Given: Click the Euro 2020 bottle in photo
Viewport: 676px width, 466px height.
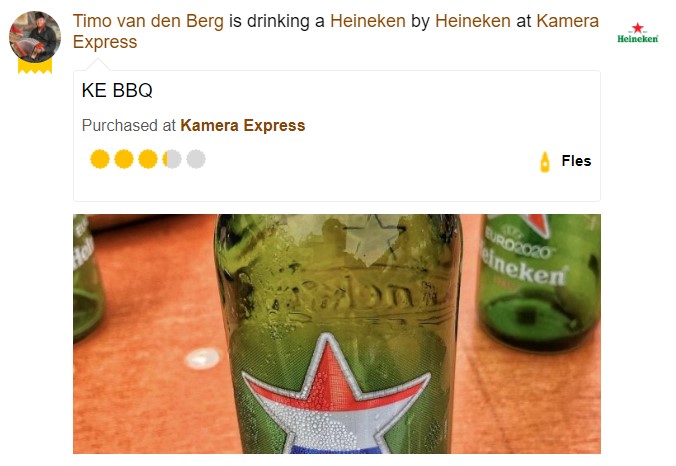Looking at the screenshot, I should [x=539, y=280].
